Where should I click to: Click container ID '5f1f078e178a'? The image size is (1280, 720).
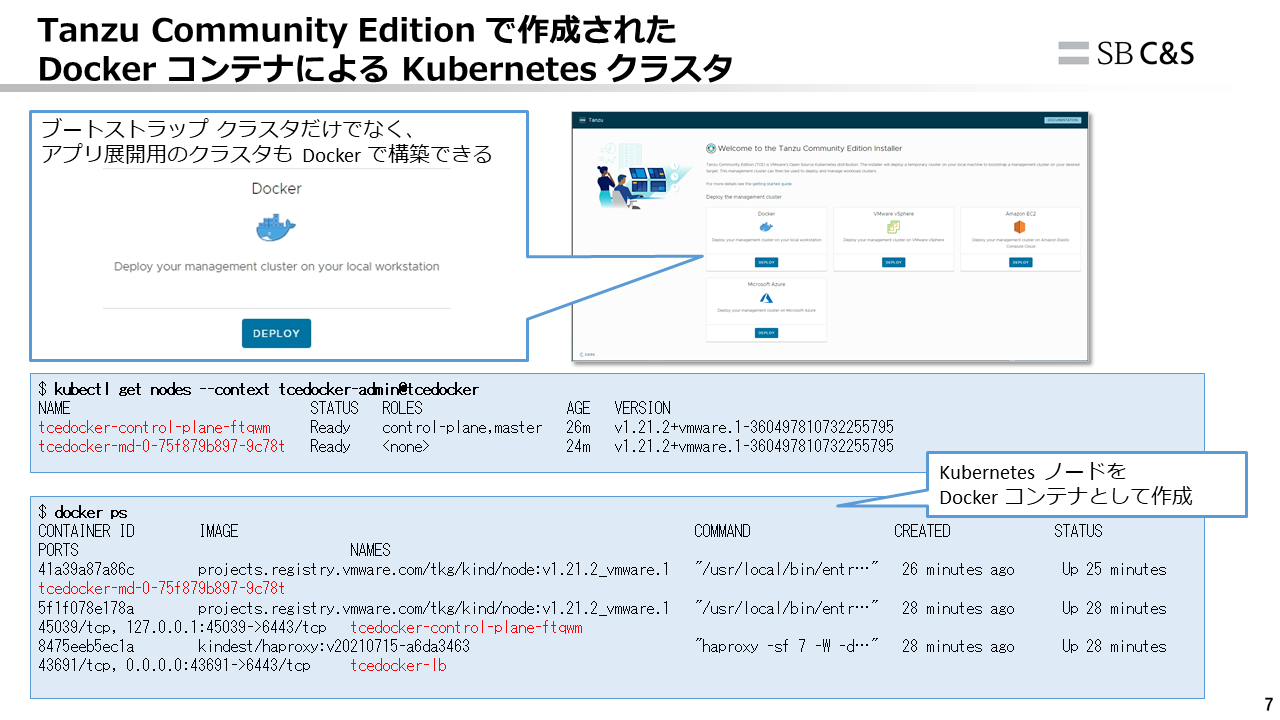[86, 608]
